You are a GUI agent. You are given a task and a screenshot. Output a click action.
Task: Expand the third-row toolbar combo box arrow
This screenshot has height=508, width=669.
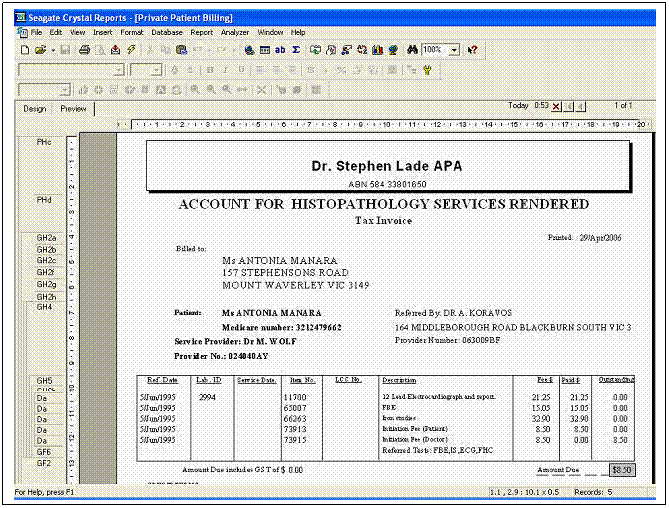(65, 90)
